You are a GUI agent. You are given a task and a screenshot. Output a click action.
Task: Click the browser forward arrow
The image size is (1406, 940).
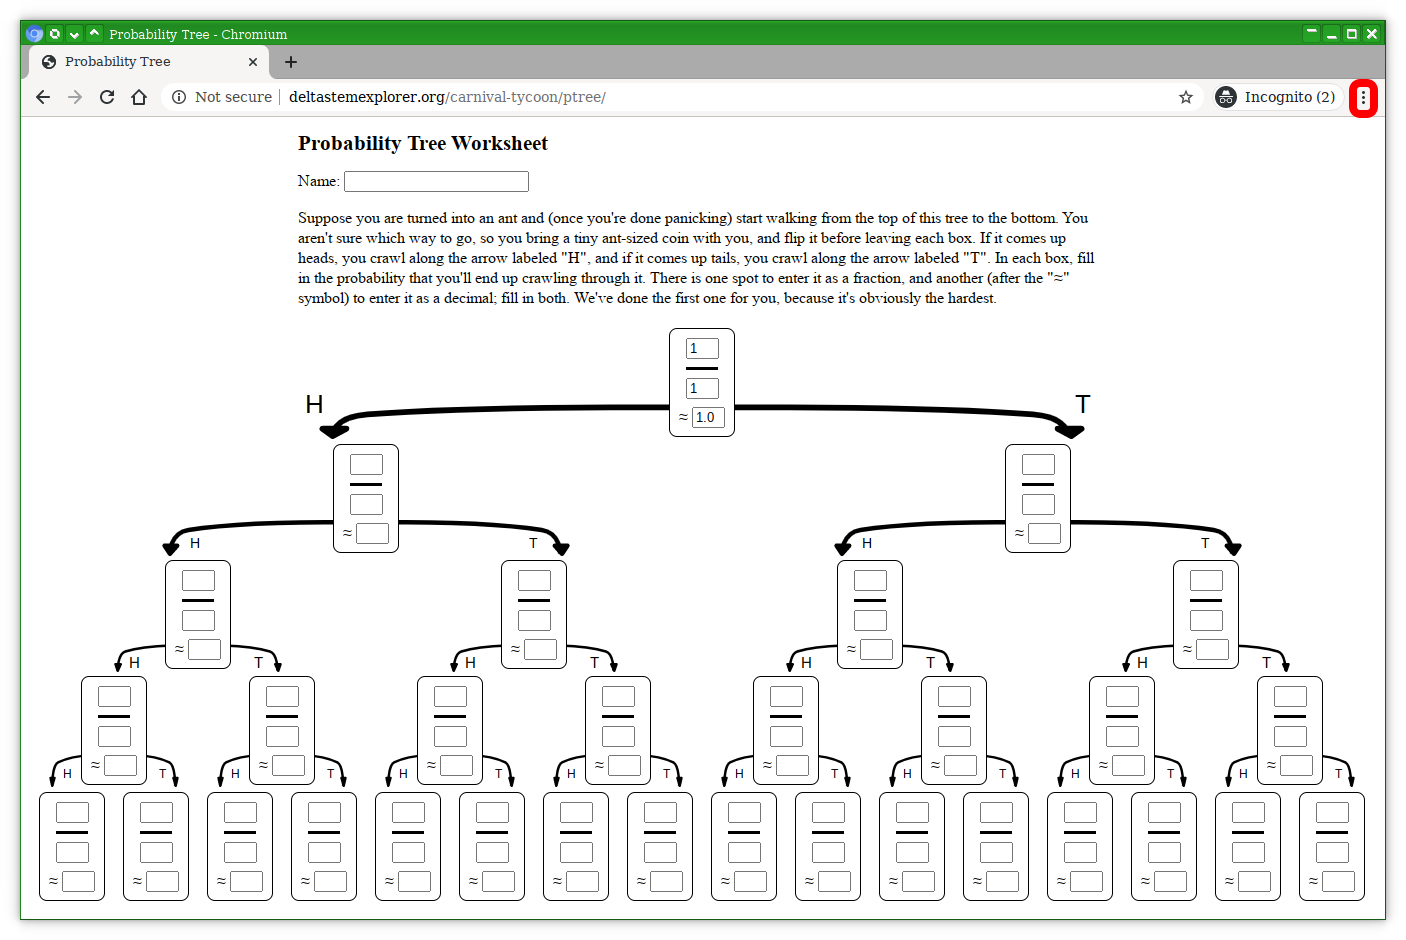(x=75, y=97)
